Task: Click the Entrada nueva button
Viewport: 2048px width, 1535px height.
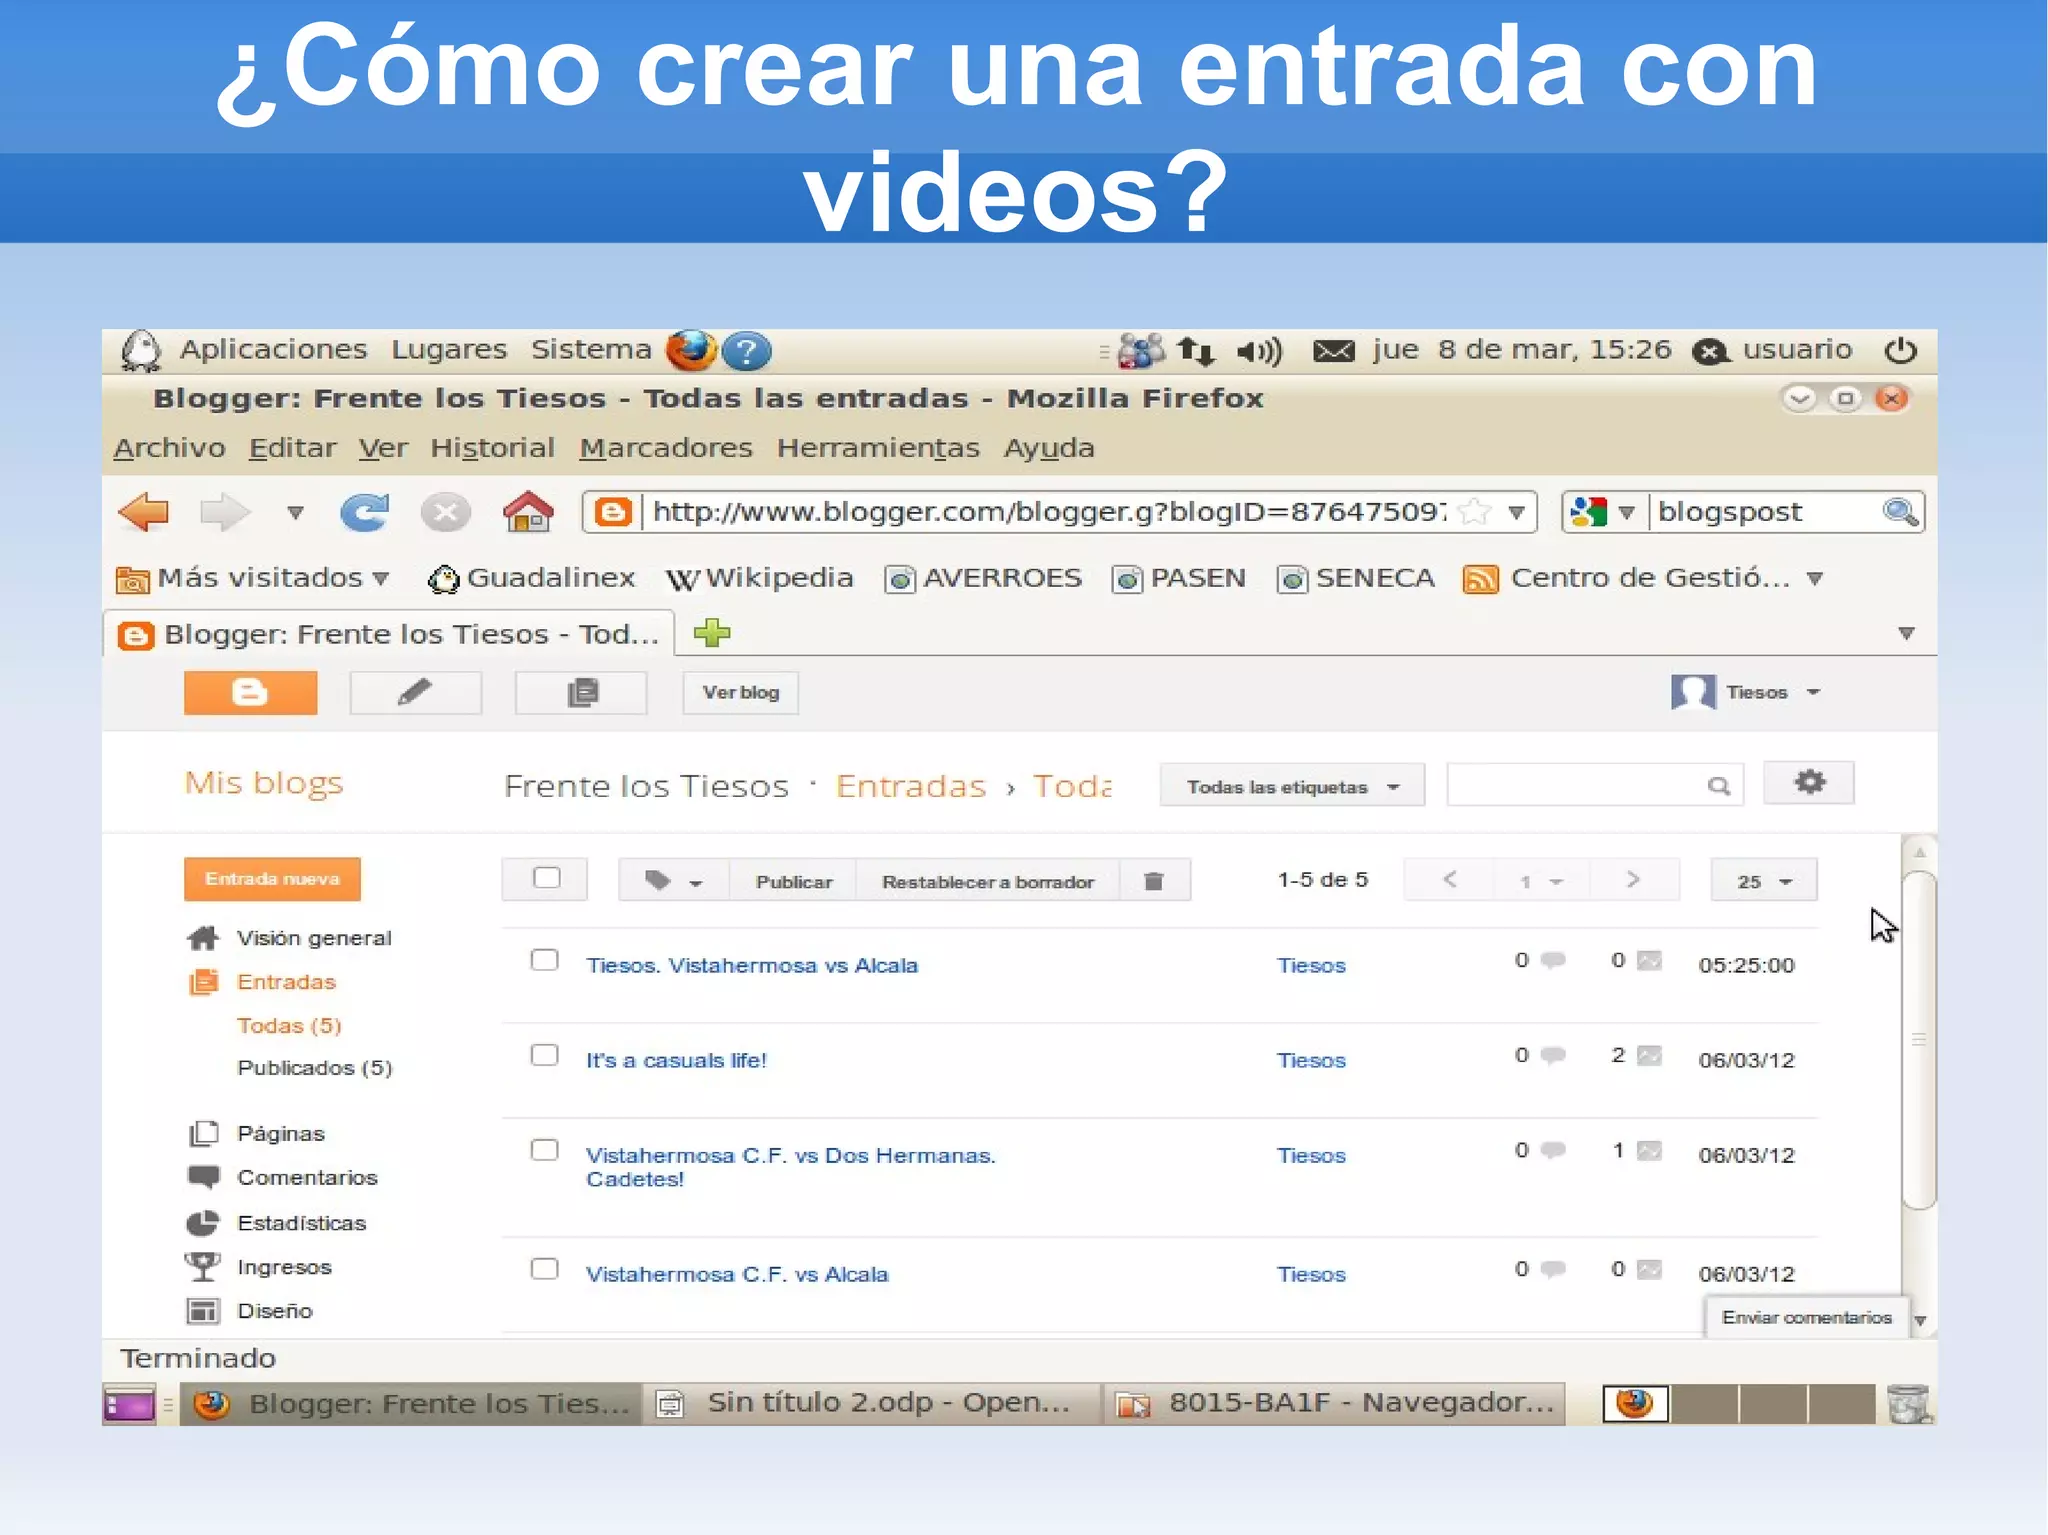Action: click(x=272, y=879)
